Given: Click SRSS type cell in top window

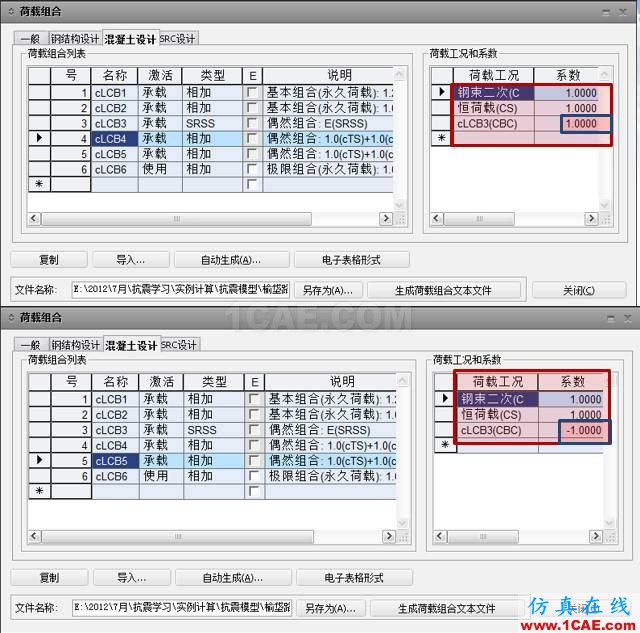Looking at the screenshot, I should pyautogui.click(x=212, y=123).
